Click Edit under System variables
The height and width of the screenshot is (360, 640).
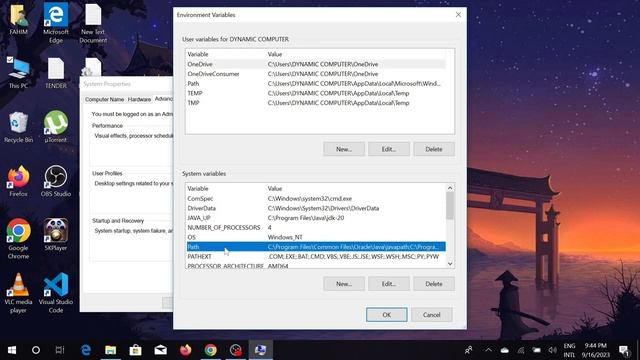click(x=389, y=284)
